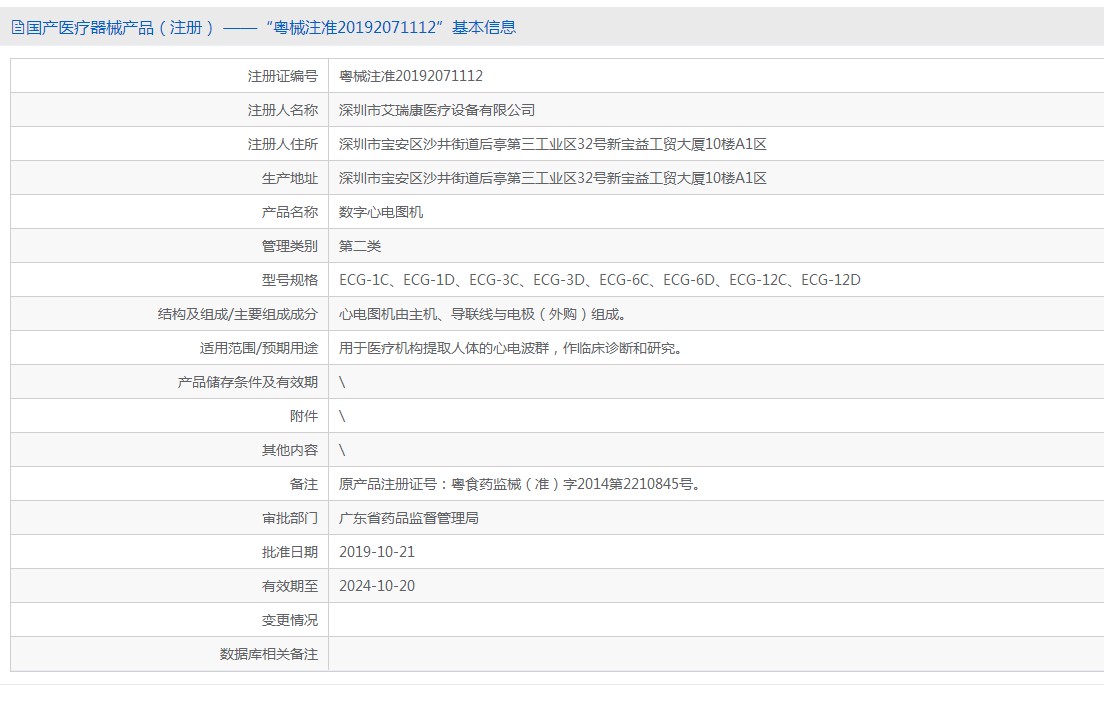Click the 产品储存条件及有效期 label
This screenshot has width=1104, height=703.
pyautogui.click(x=248, y=382)
